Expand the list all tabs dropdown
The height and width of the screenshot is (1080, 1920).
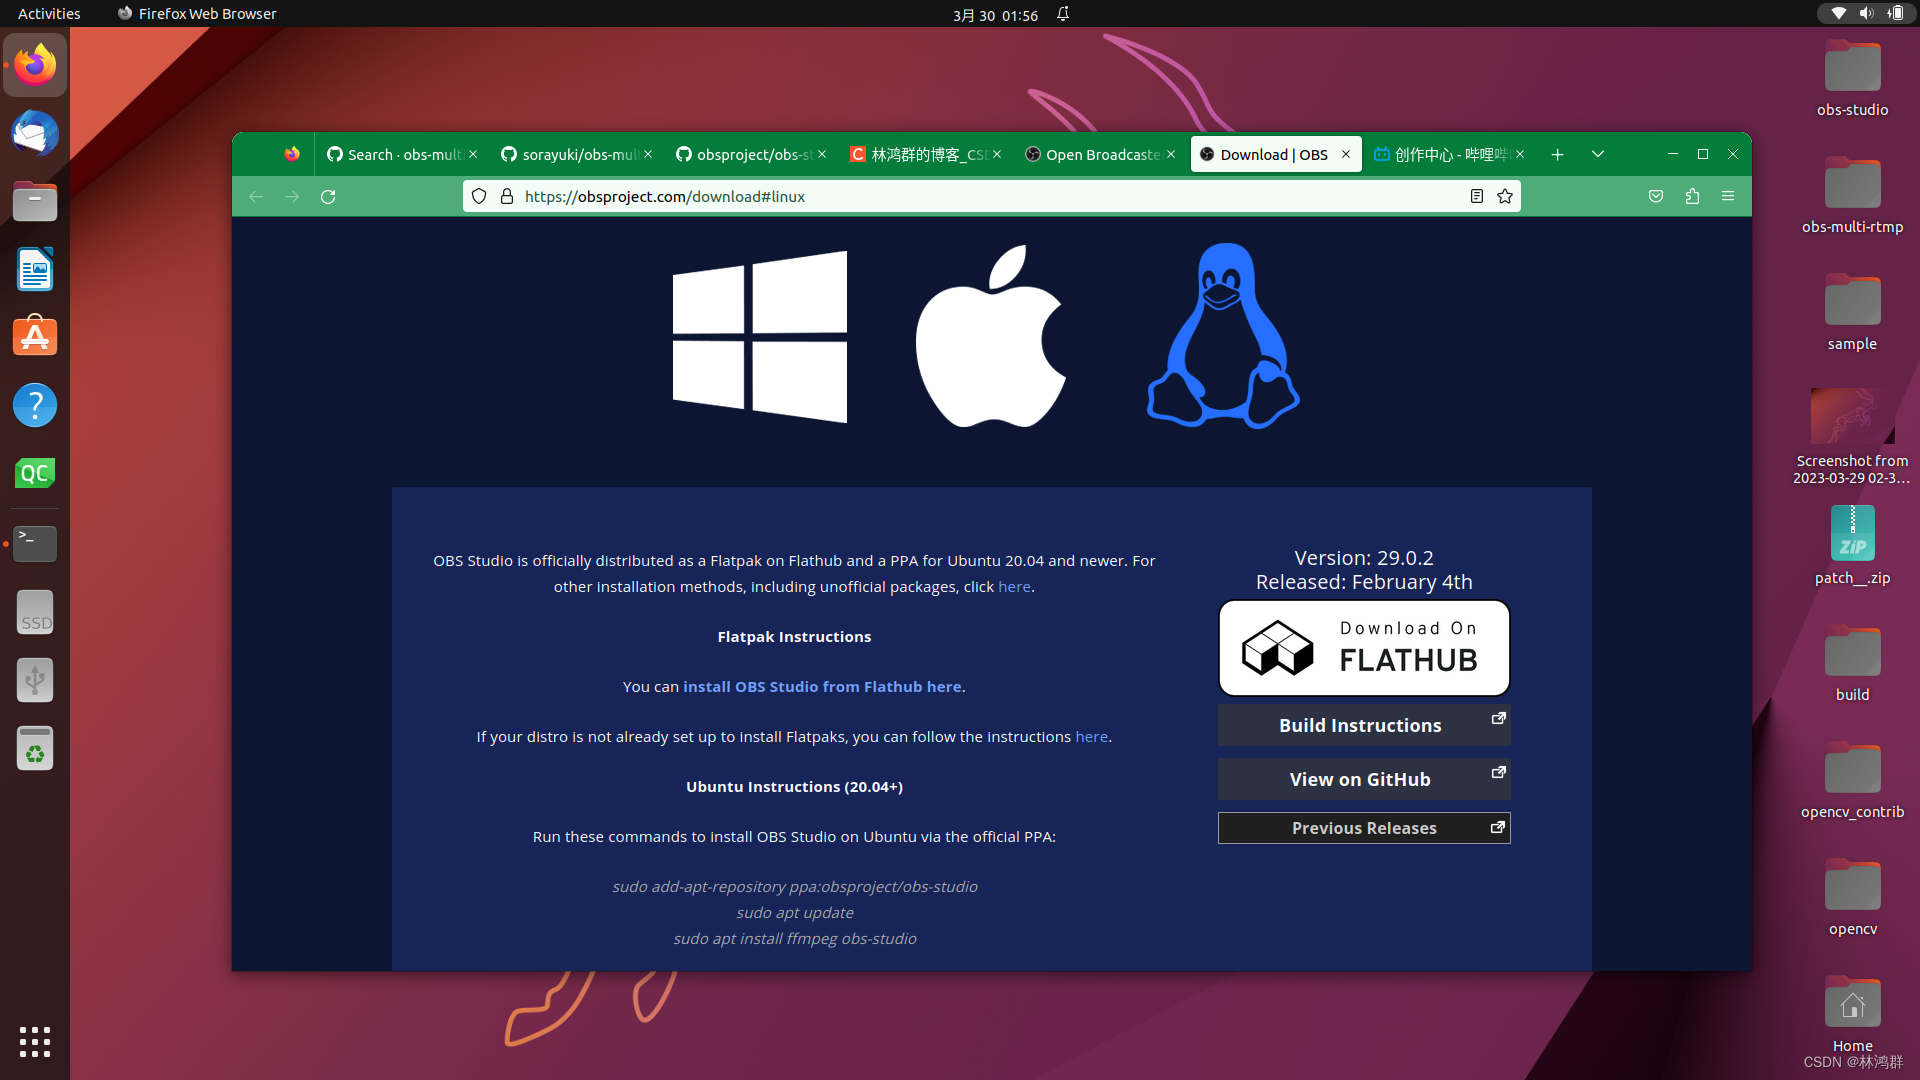click(x=1598, y=154)
